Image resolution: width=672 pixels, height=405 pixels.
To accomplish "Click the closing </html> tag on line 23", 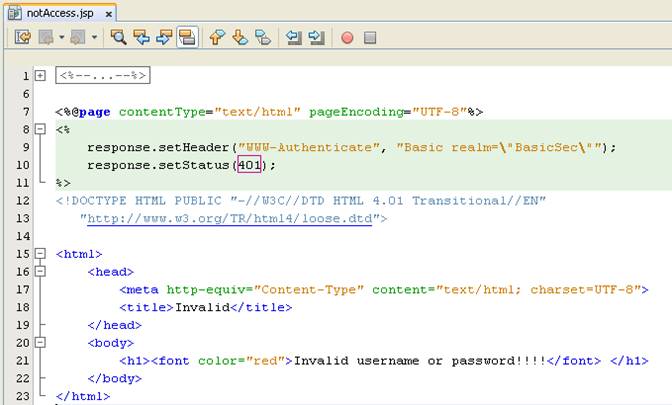I will tap(83, 396).
